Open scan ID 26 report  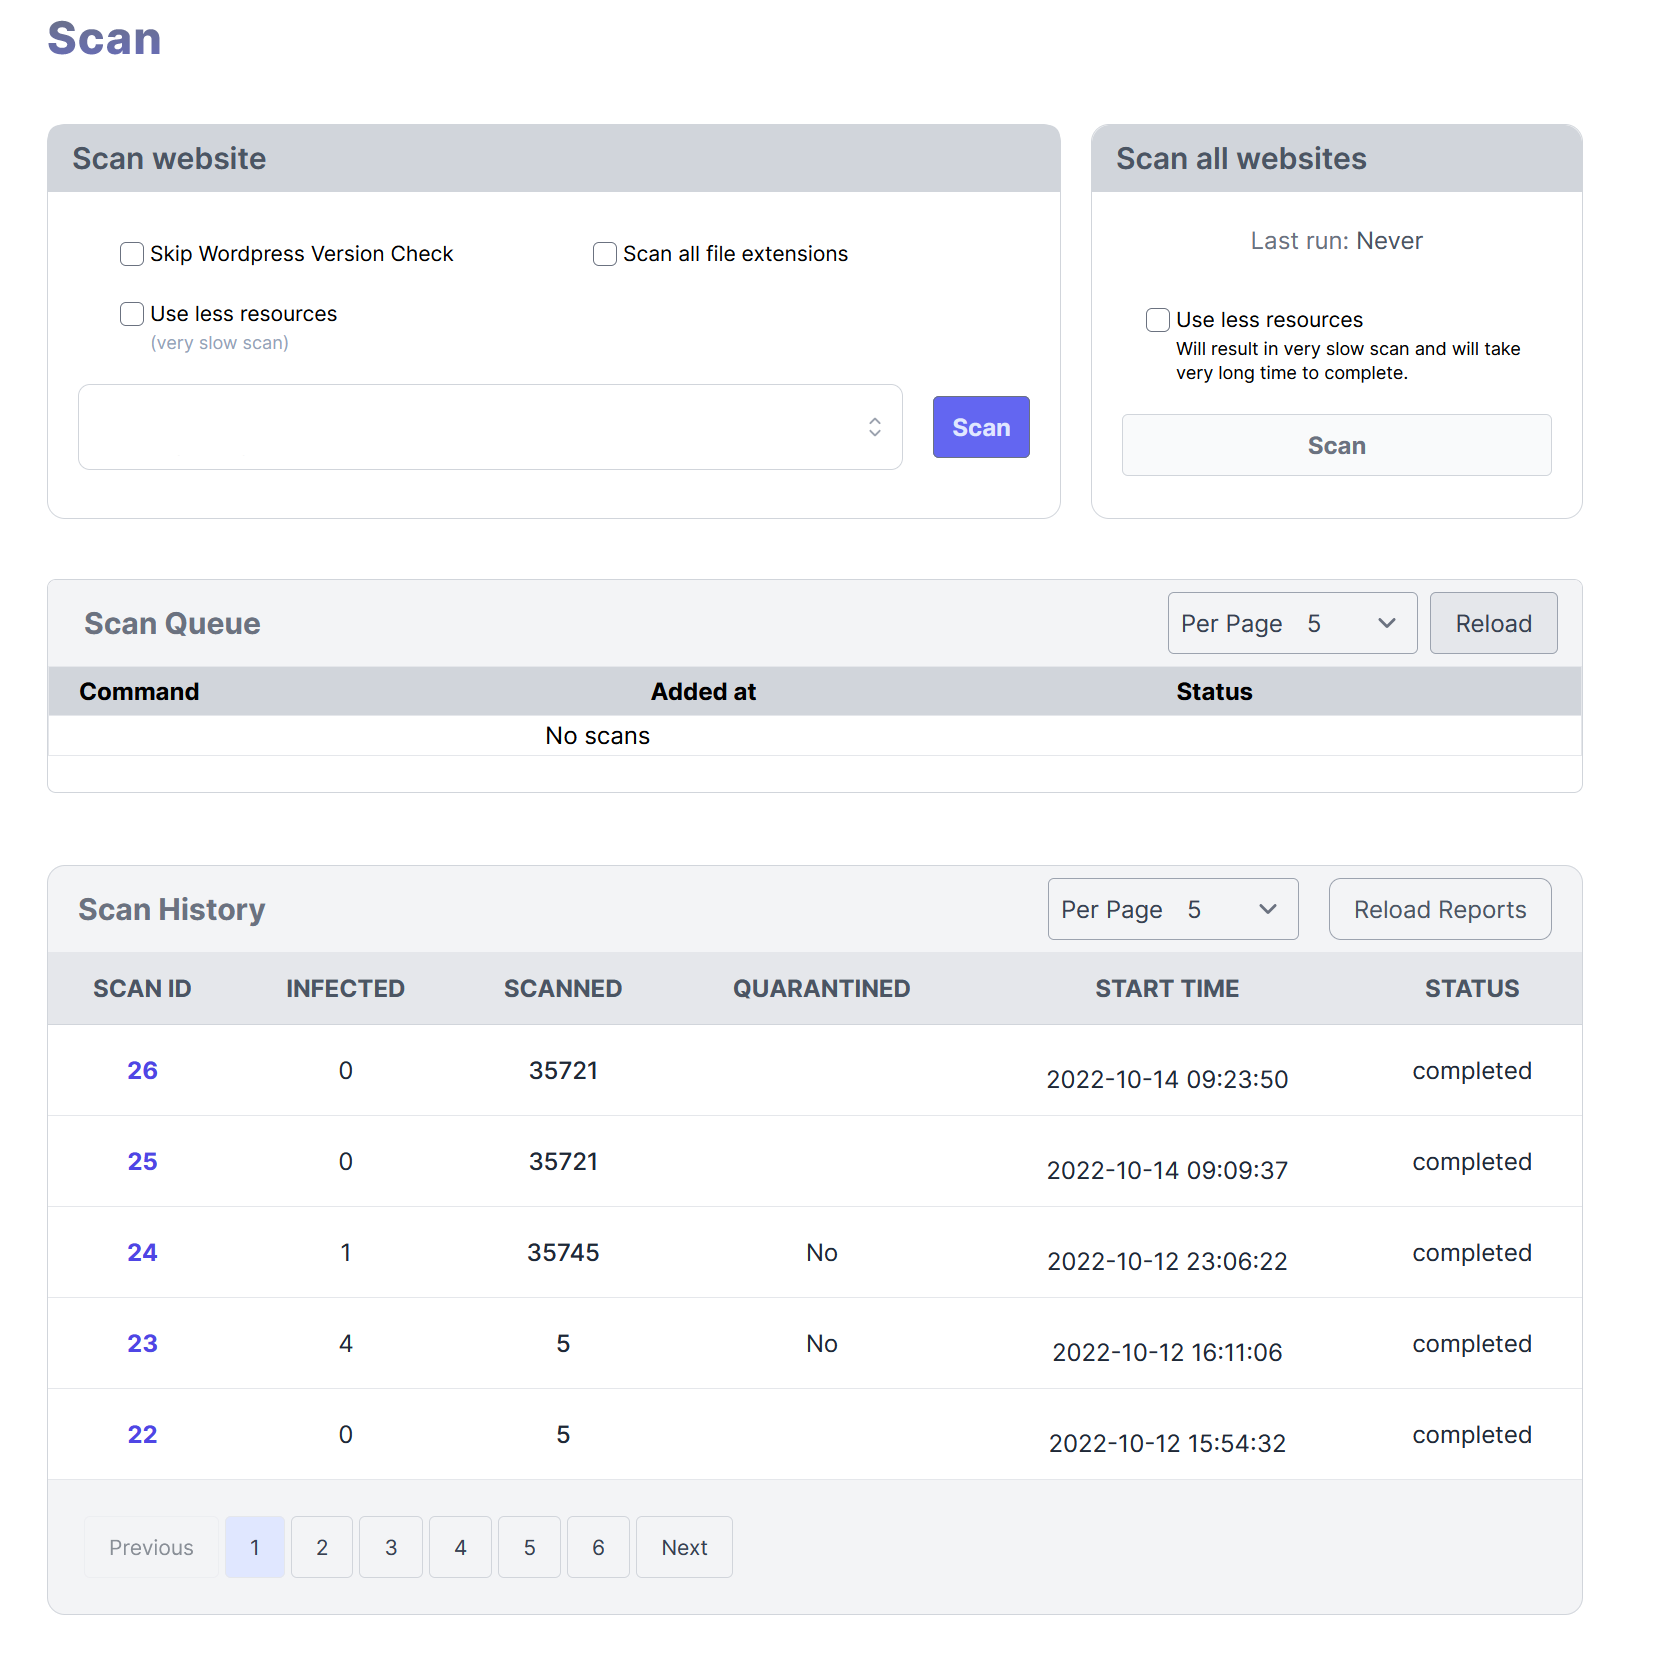142,1070
